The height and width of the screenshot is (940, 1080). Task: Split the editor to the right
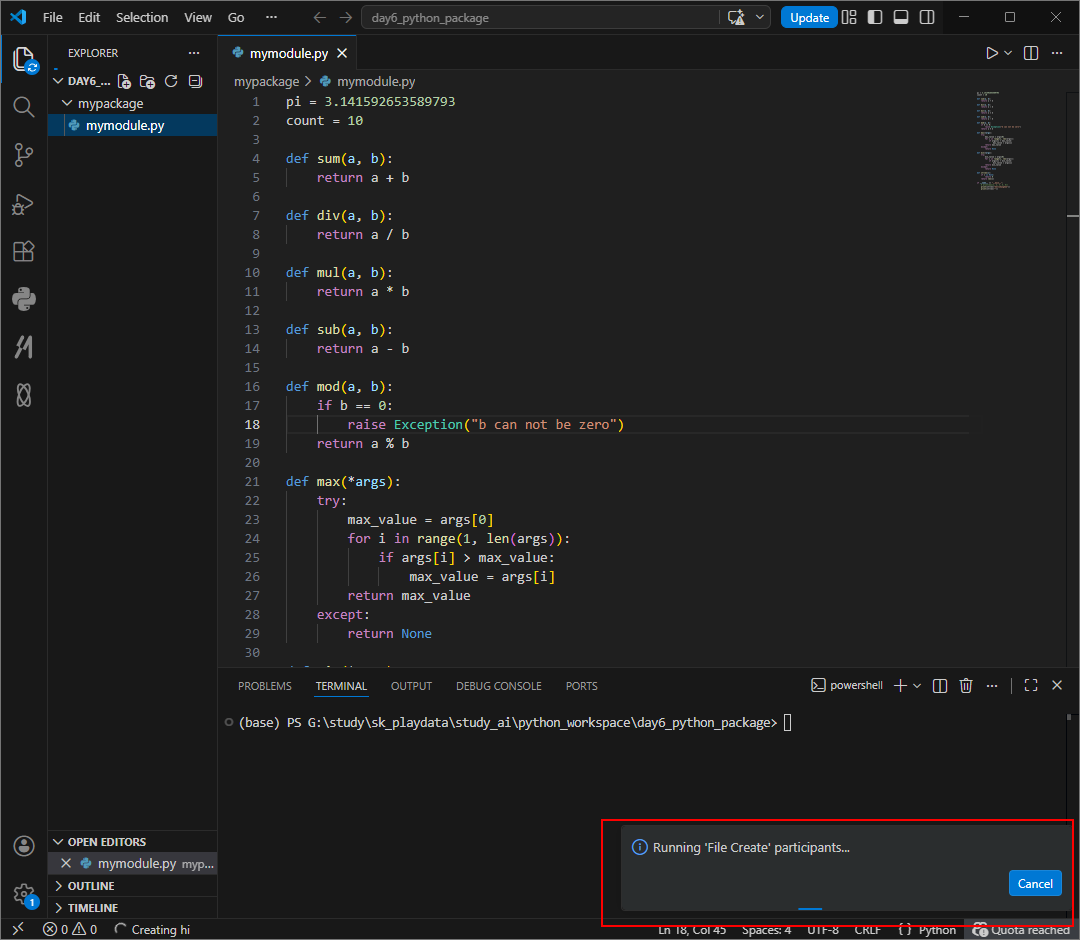(1031, 53)
